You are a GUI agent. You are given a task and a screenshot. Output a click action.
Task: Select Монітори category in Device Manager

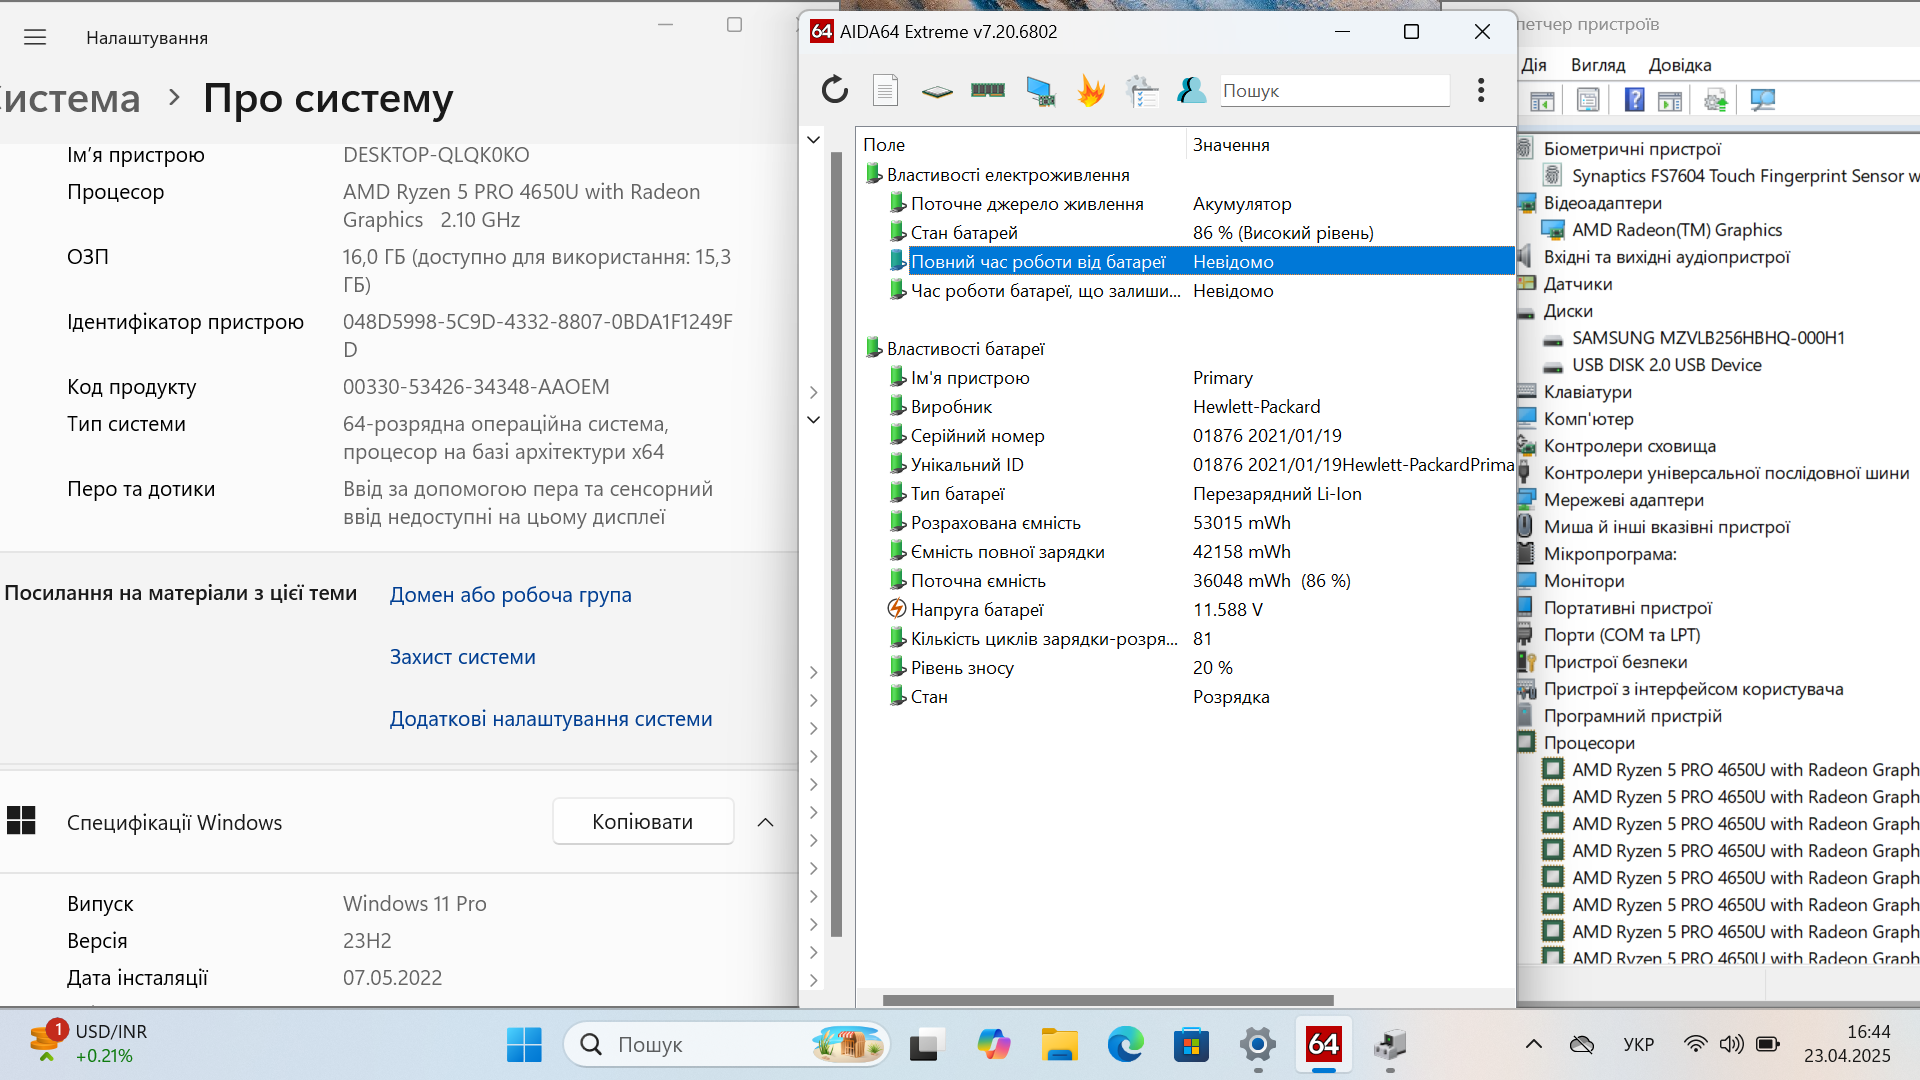coord(1583,581)
